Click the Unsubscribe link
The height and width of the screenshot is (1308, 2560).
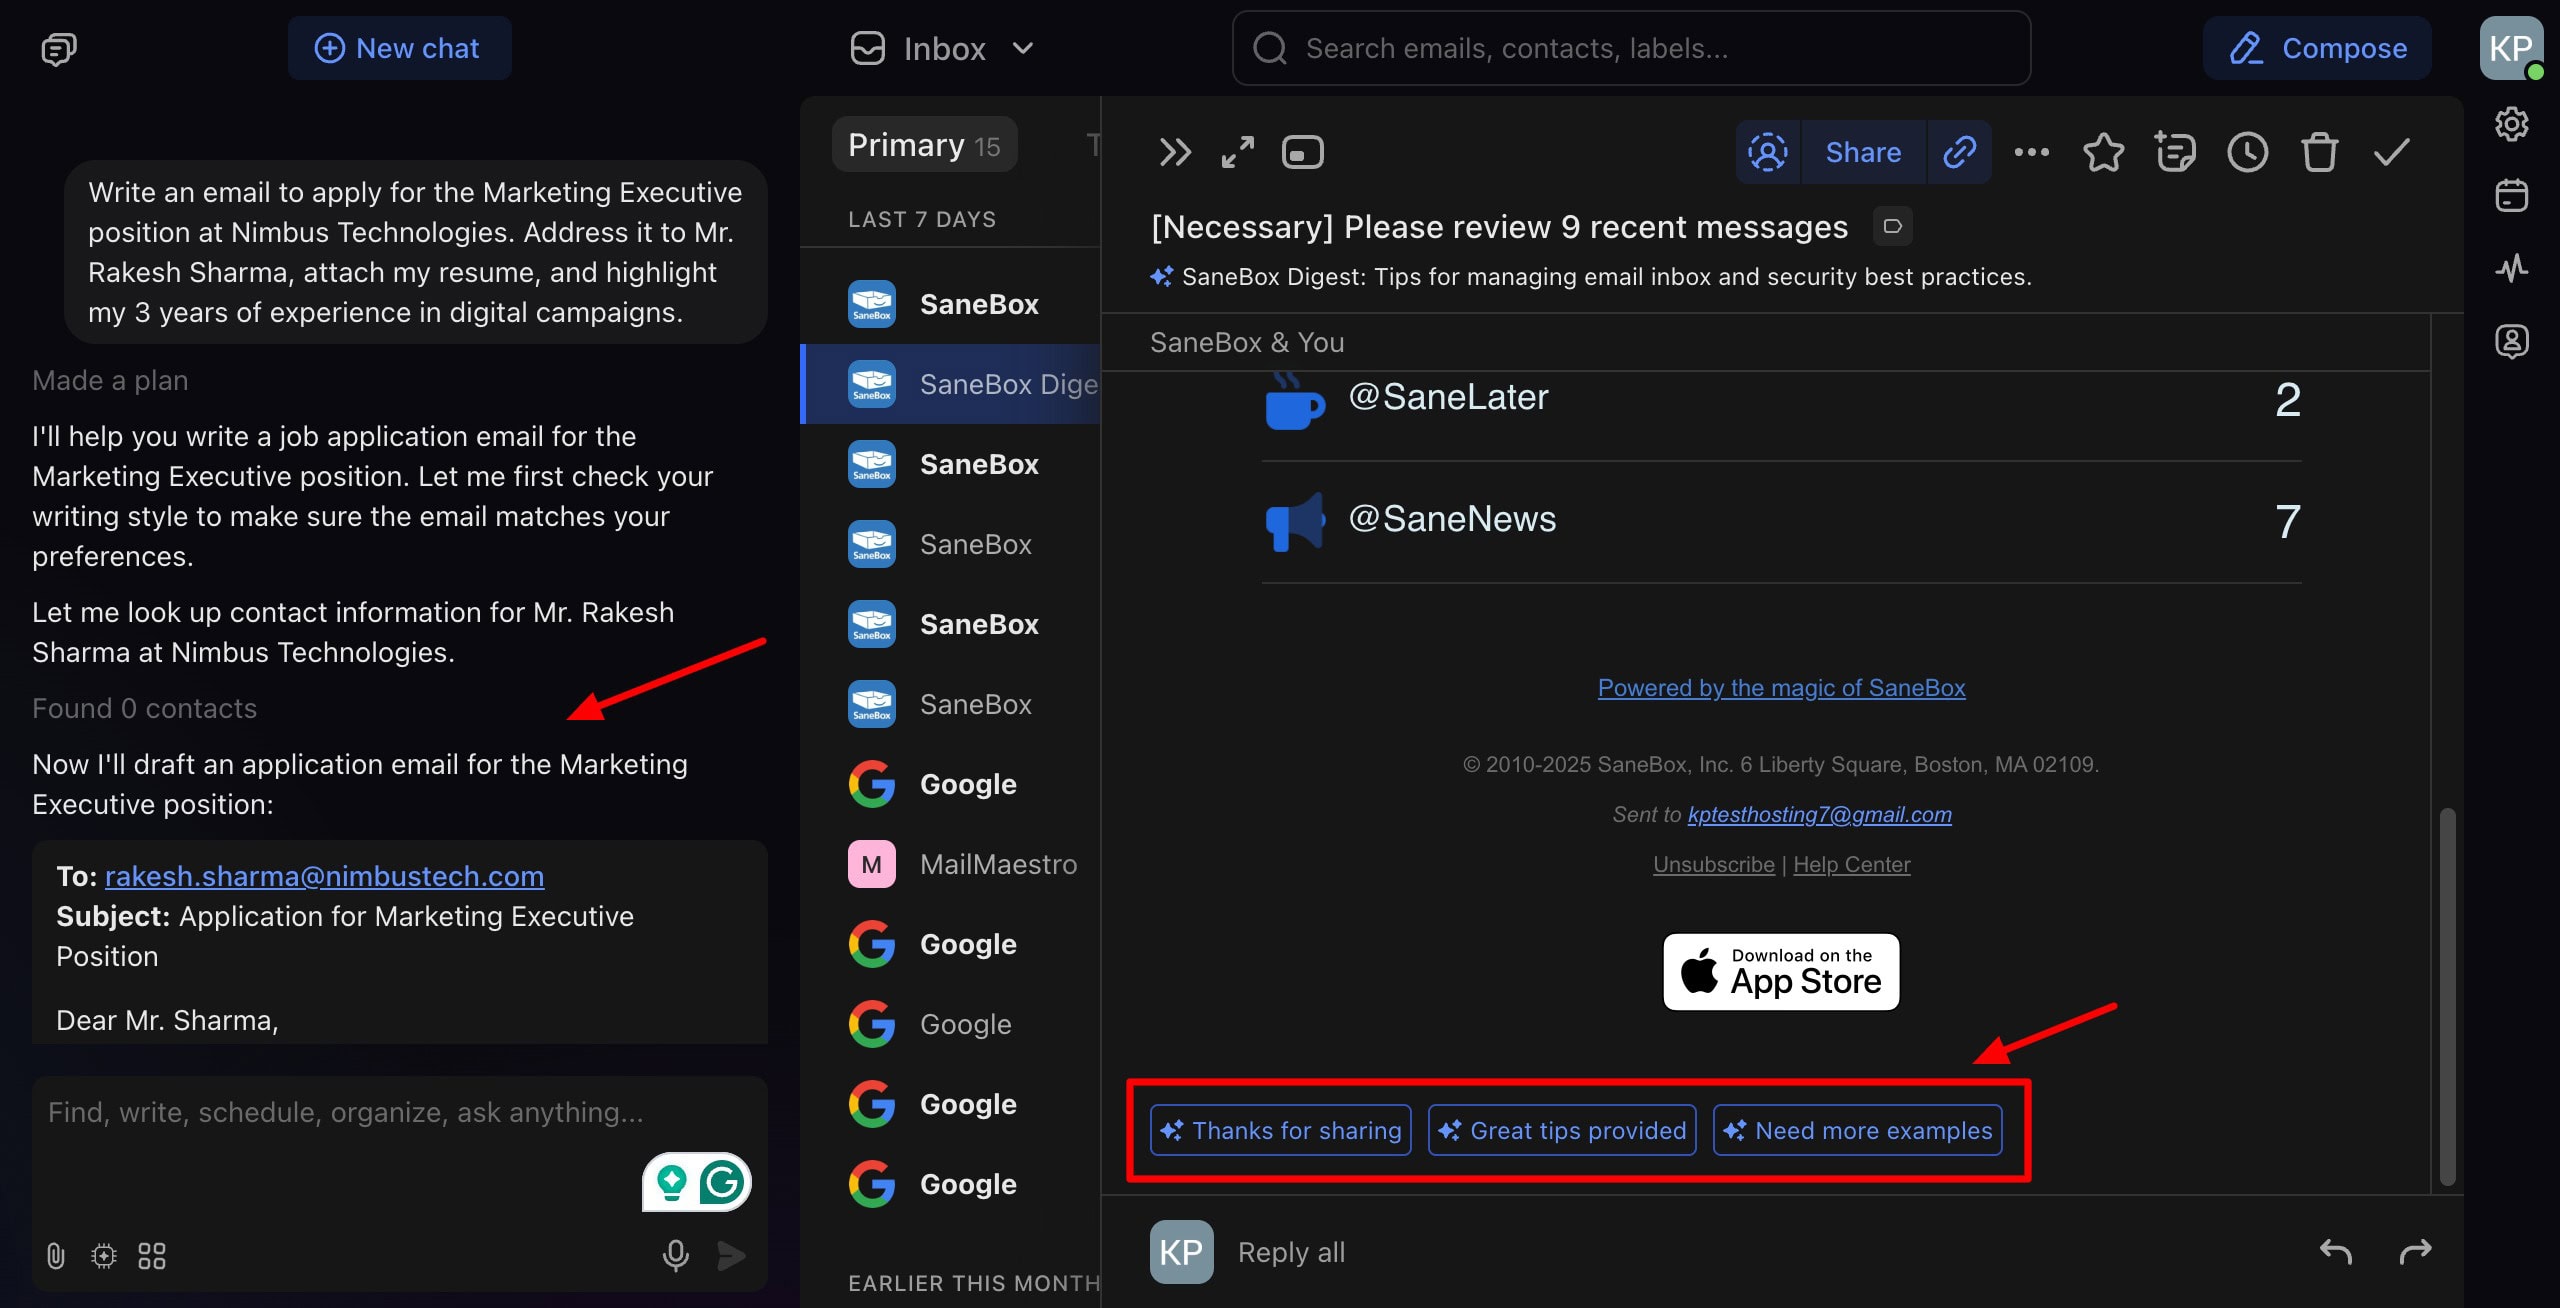1713,864
